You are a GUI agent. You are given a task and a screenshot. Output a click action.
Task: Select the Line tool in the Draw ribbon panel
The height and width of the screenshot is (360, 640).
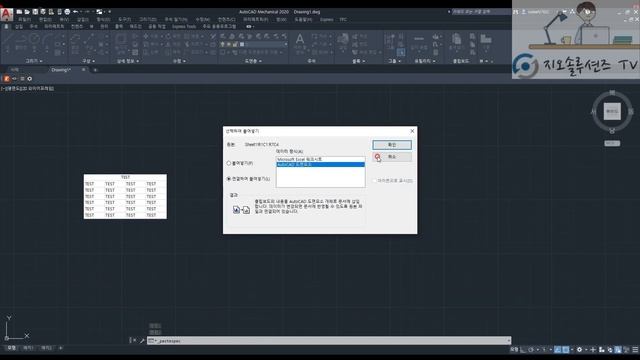[8, 40]
